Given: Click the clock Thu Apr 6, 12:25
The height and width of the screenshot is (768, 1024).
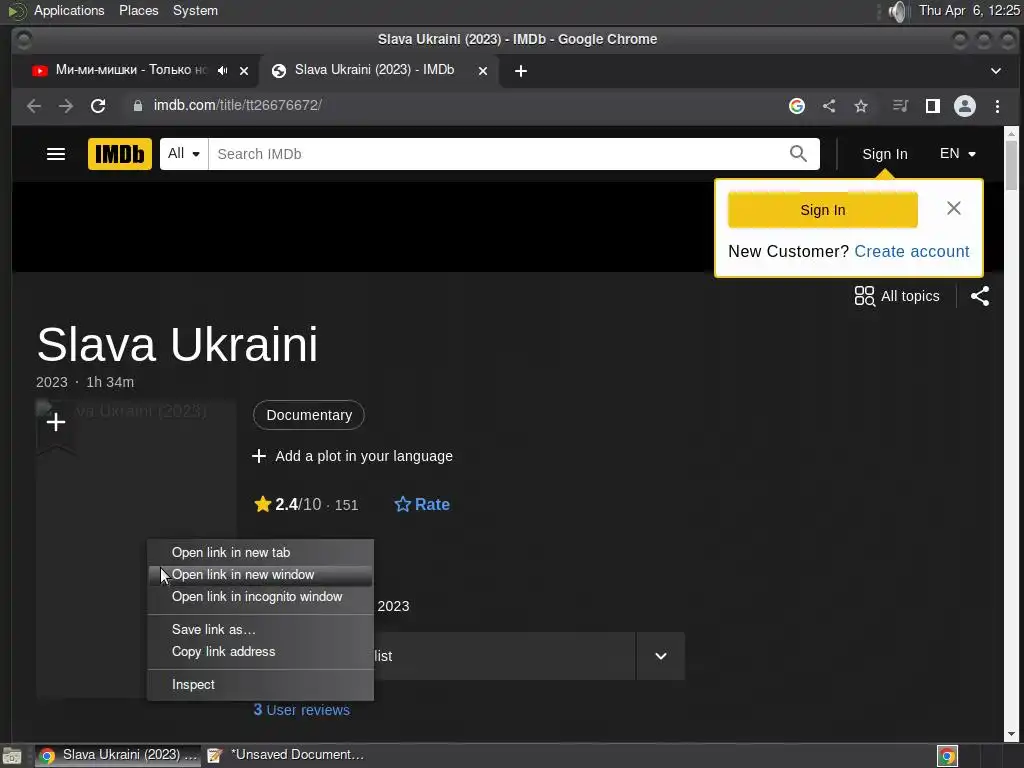Looking at the screenshot, I should coord(969,10).
